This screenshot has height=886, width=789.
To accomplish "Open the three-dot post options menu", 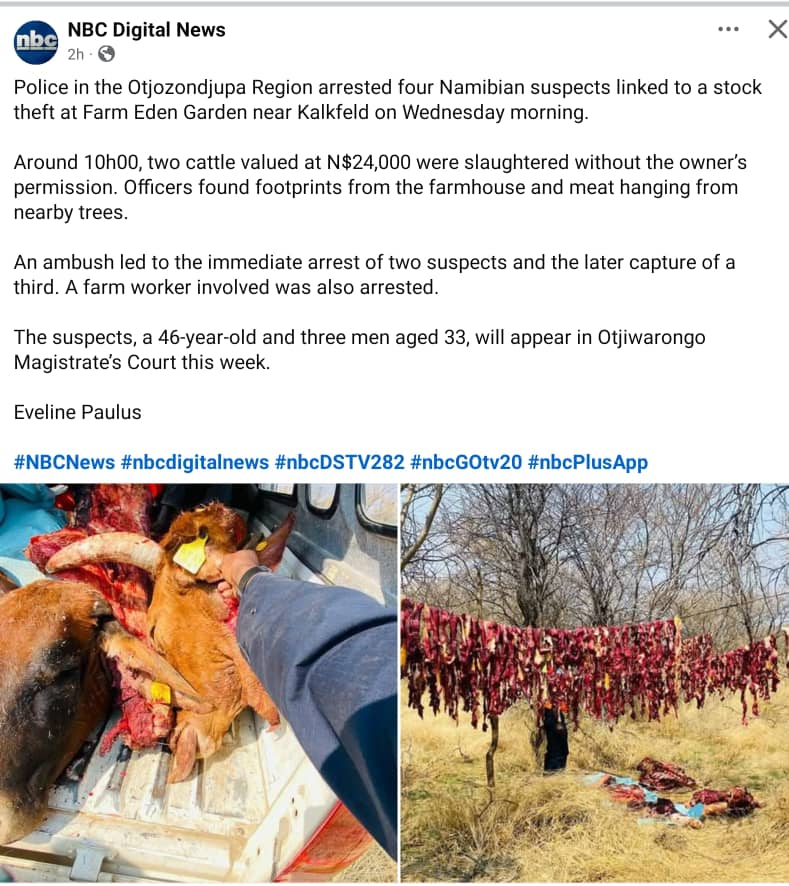I will point(728,29).
